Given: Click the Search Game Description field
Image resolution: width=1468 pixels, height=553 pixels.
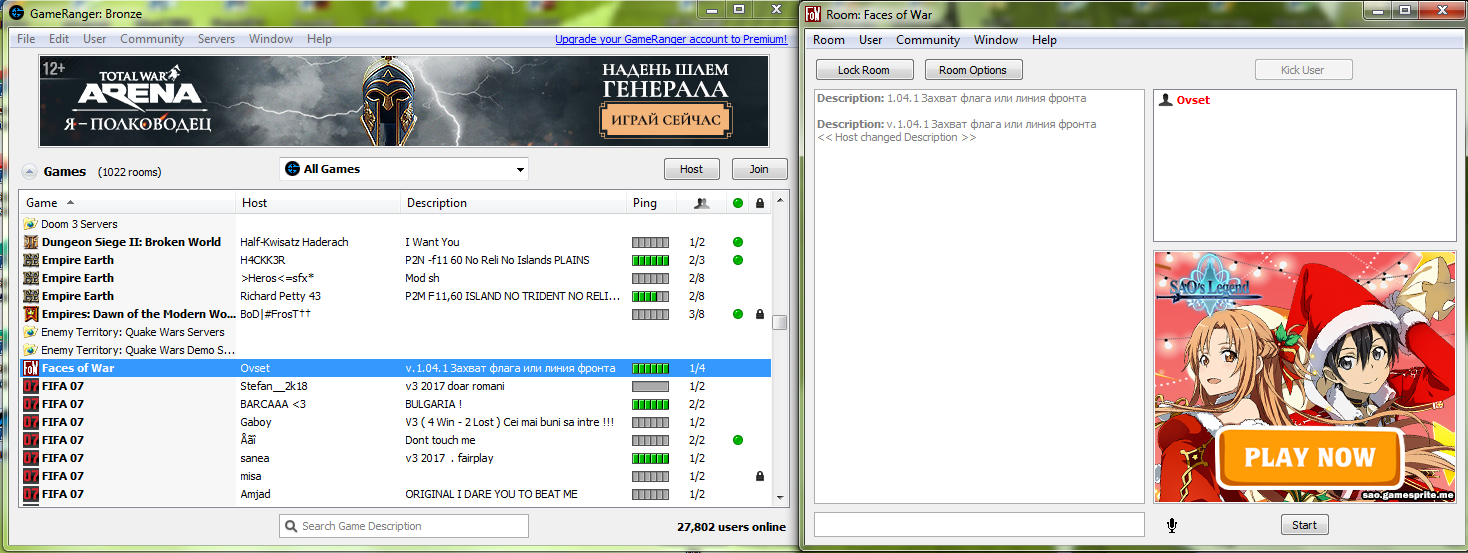Looking at the screenshot, I should pos(404,526).
